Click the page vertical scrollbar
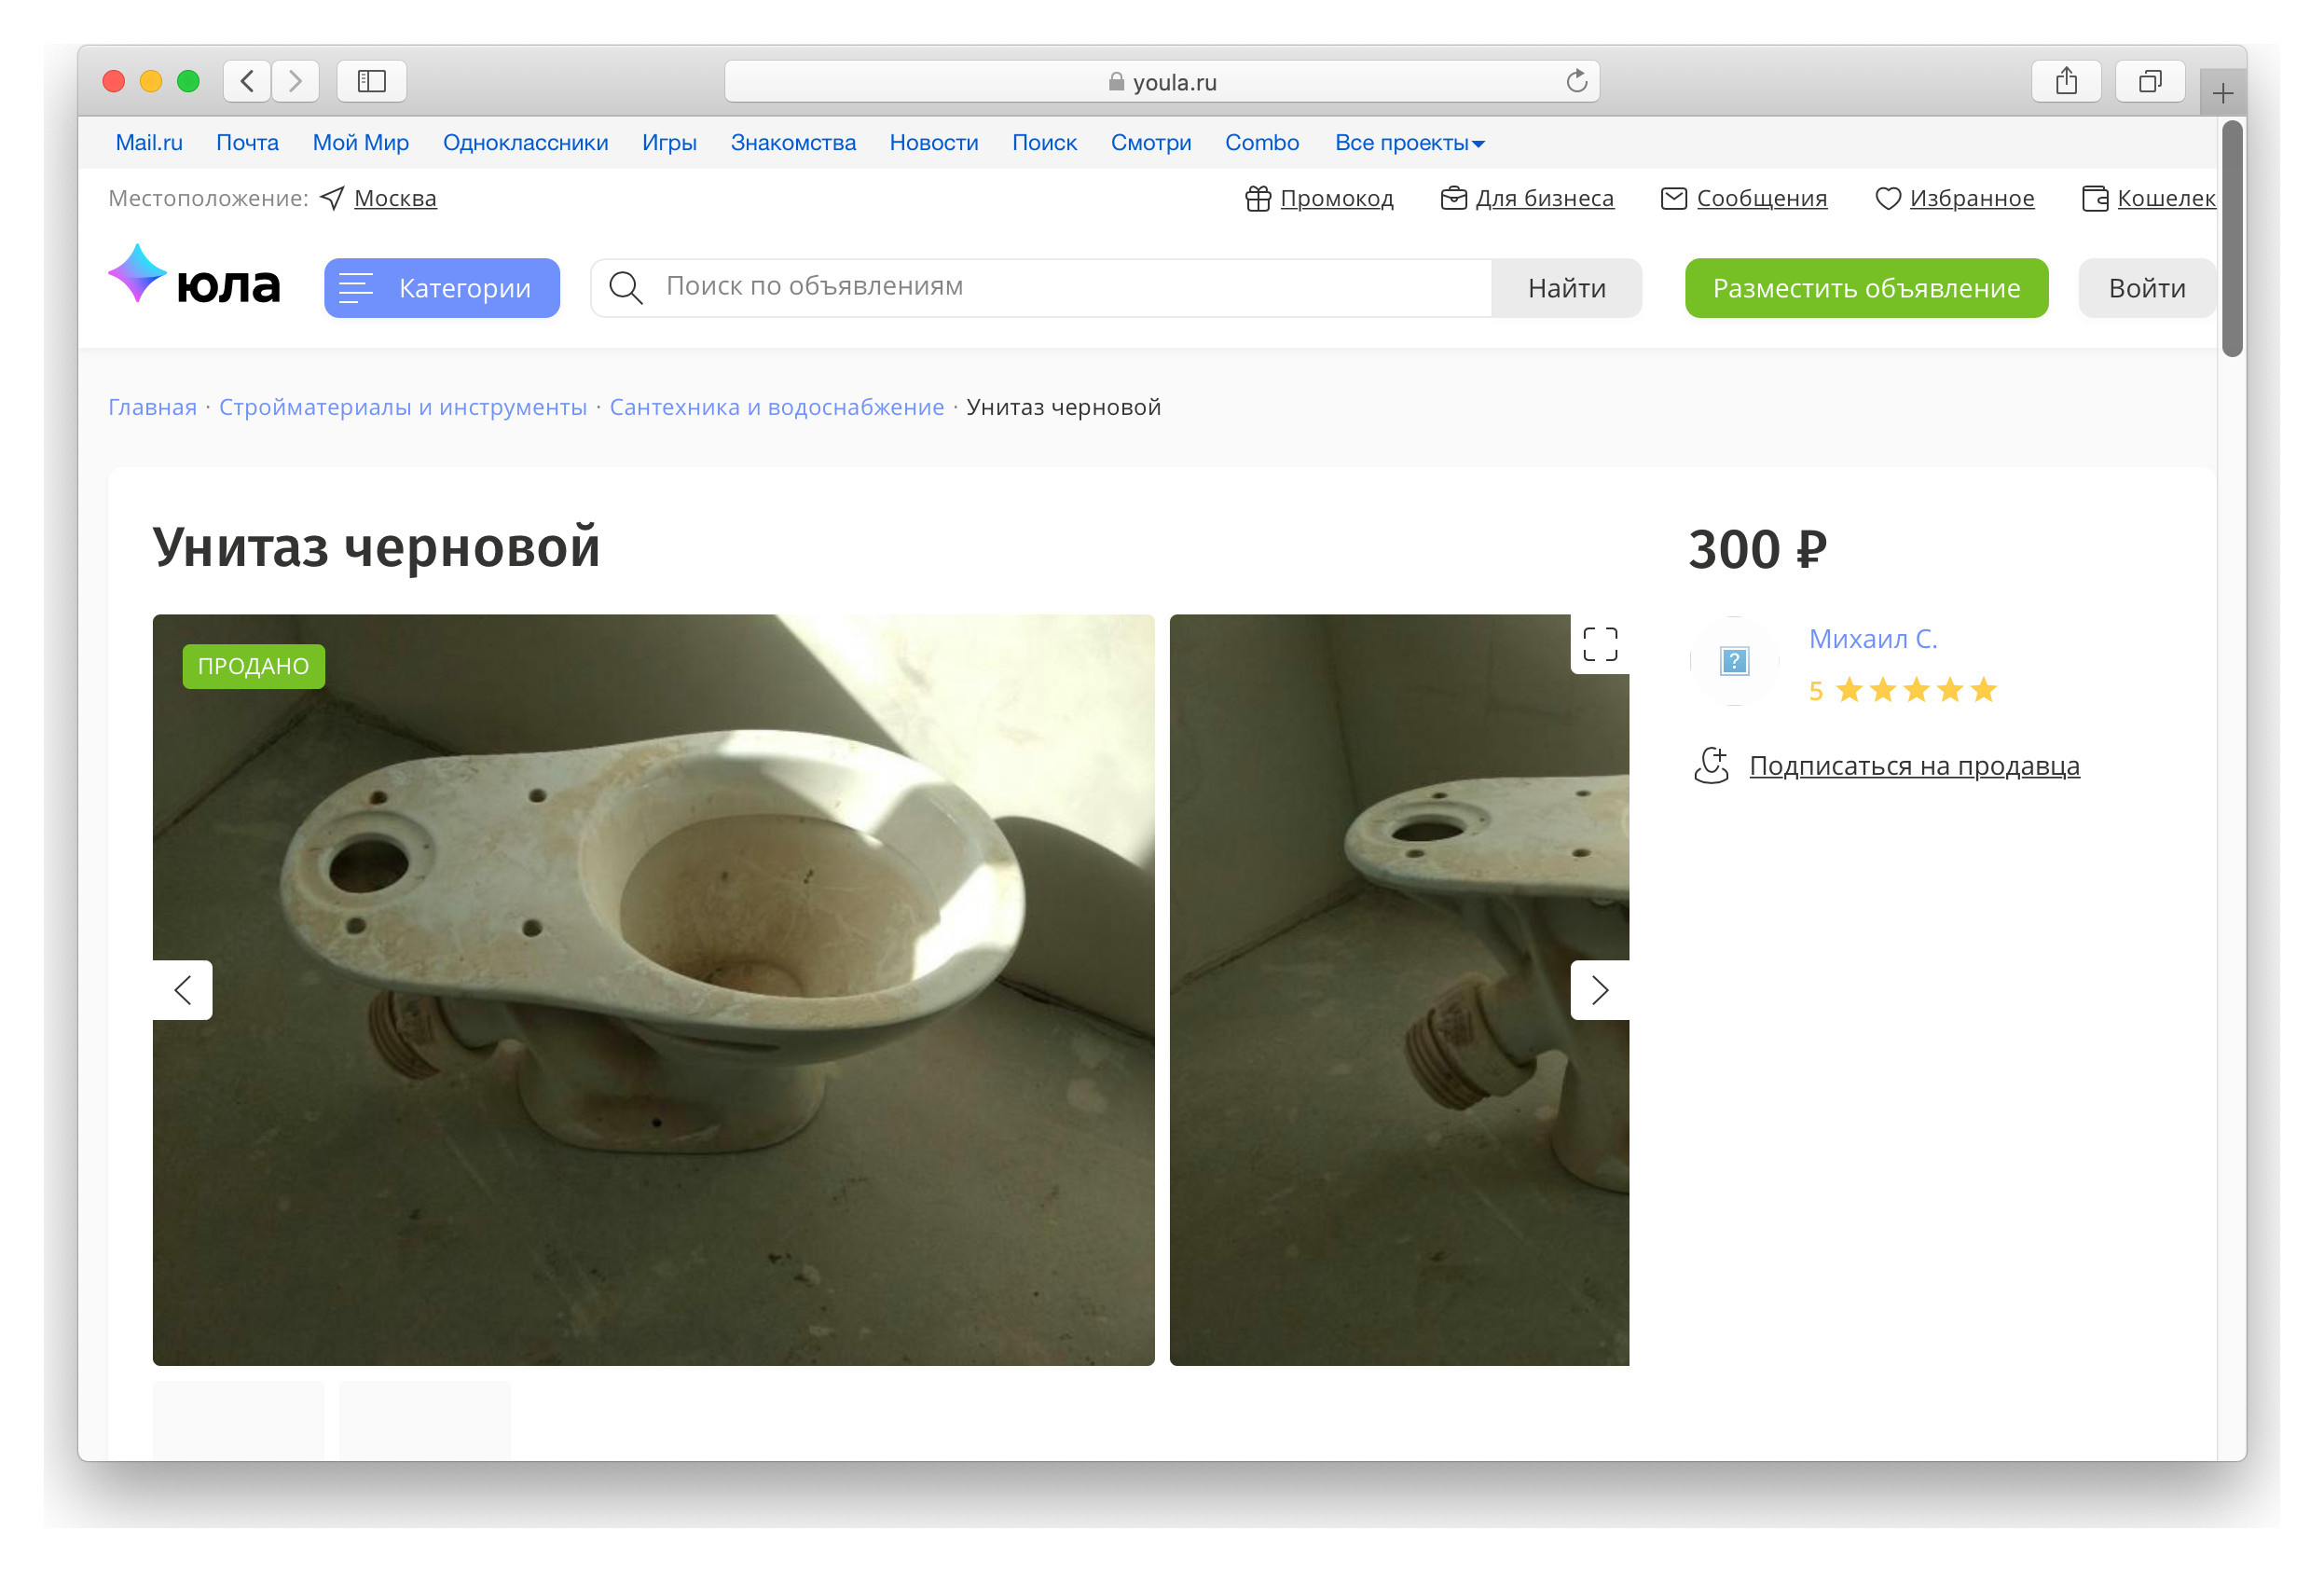 [2232, 240]
